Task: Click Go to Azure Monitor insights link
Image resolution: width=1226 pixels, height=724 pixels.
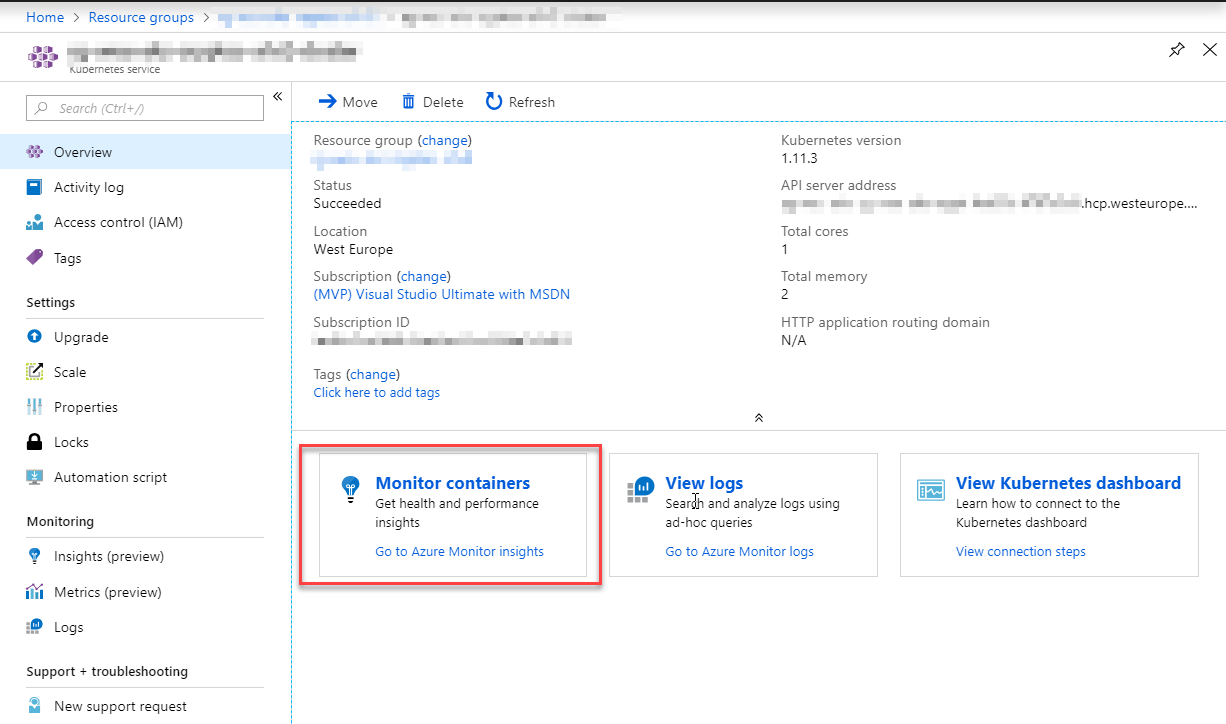Action: tap(459, 551)
